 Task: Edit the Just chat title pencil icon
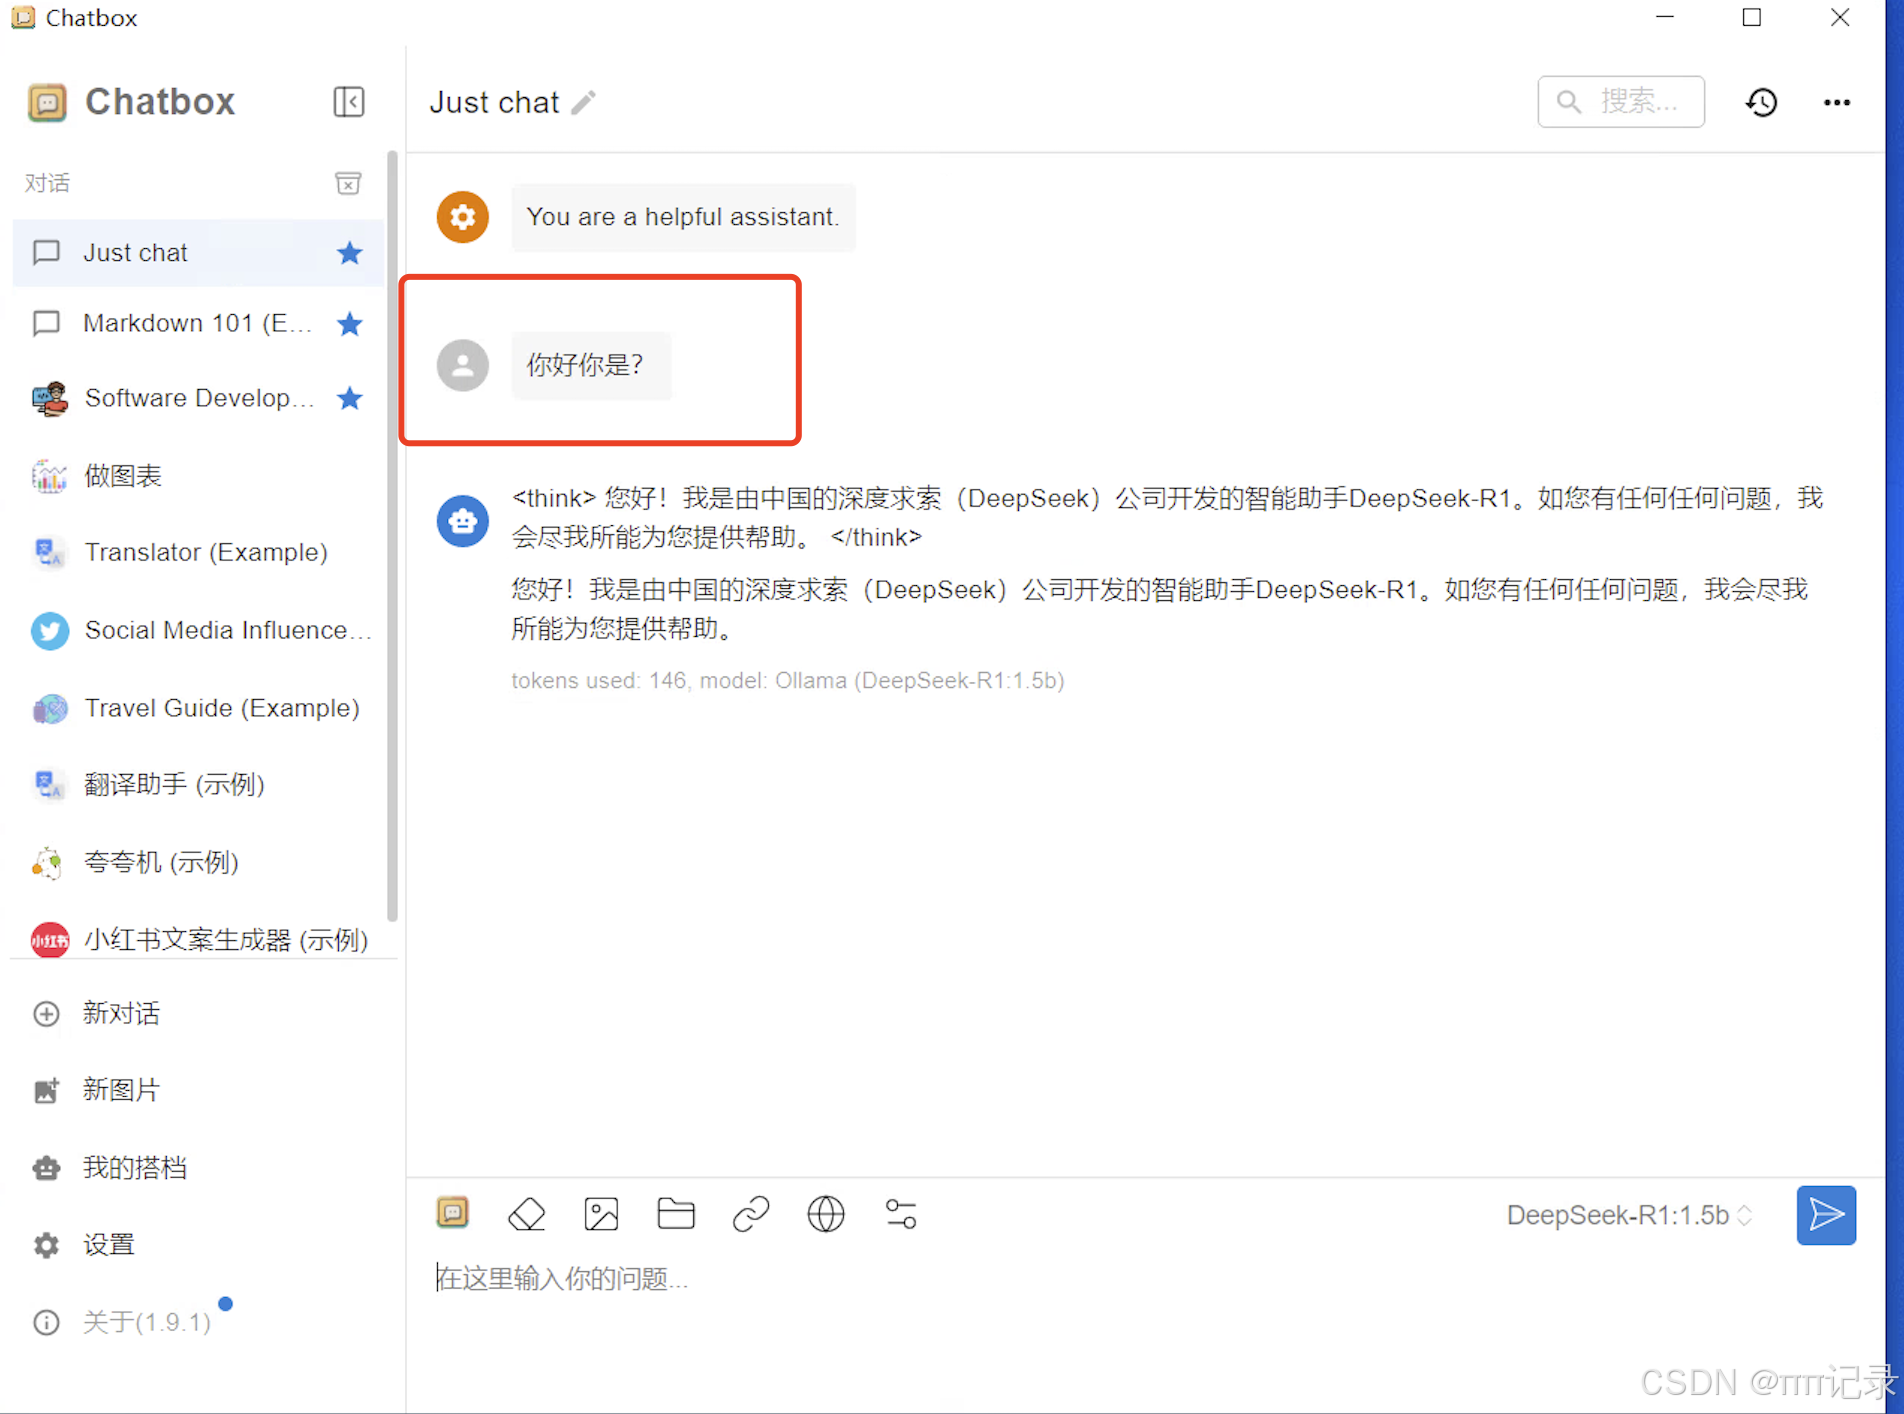click(x=584, y=102)
